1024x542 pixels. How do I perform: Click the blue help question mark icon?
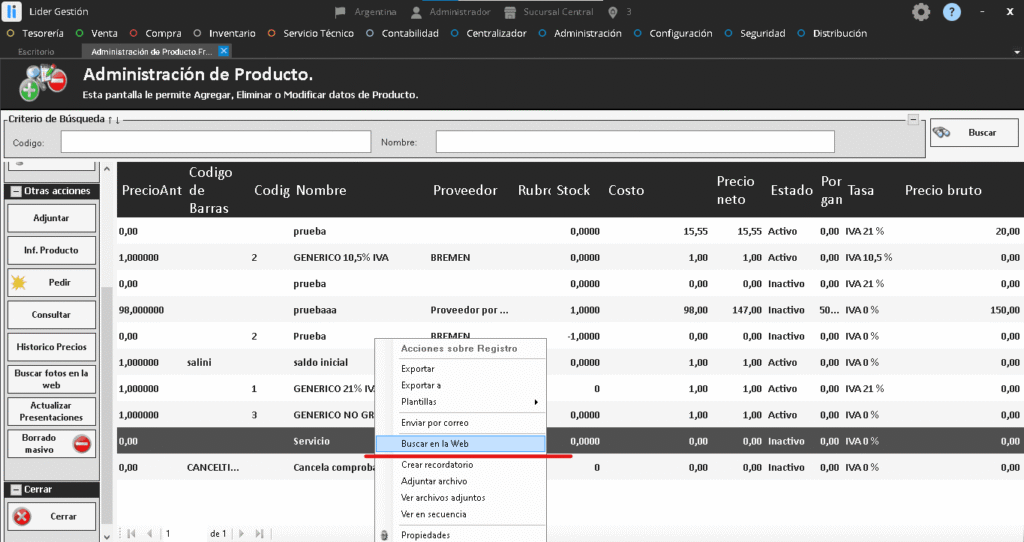coord(952,12)
